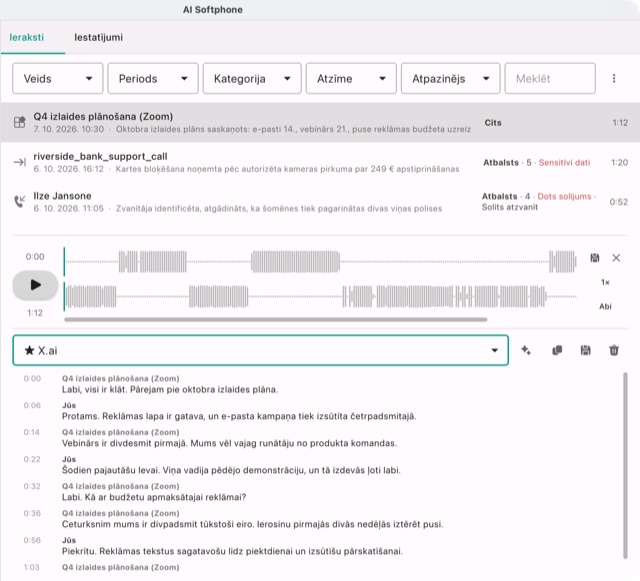Screen dimensions: 640x581
Task: Click the 0:52 duration of Ilze Jansone
Action: tap(618, 202)
